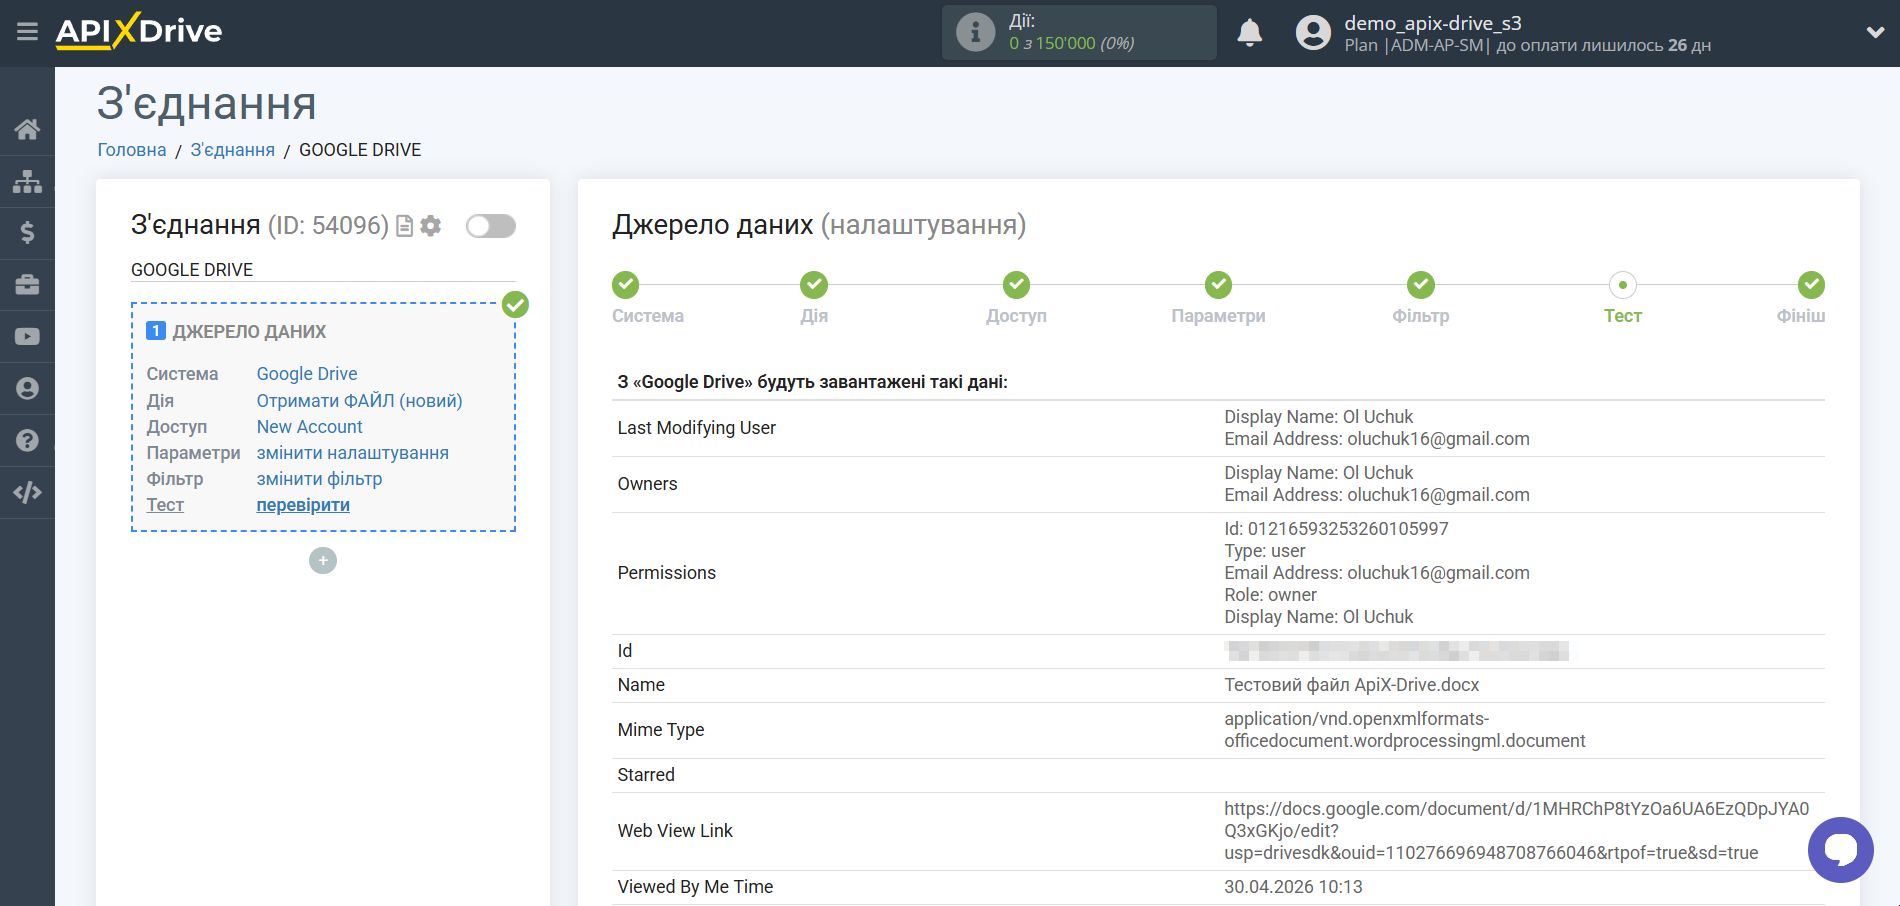Click the Google Drive system link
Image resolution: width=1900 pixels, height=906 pixels.
pyautogui.click(x=307, y=374)
